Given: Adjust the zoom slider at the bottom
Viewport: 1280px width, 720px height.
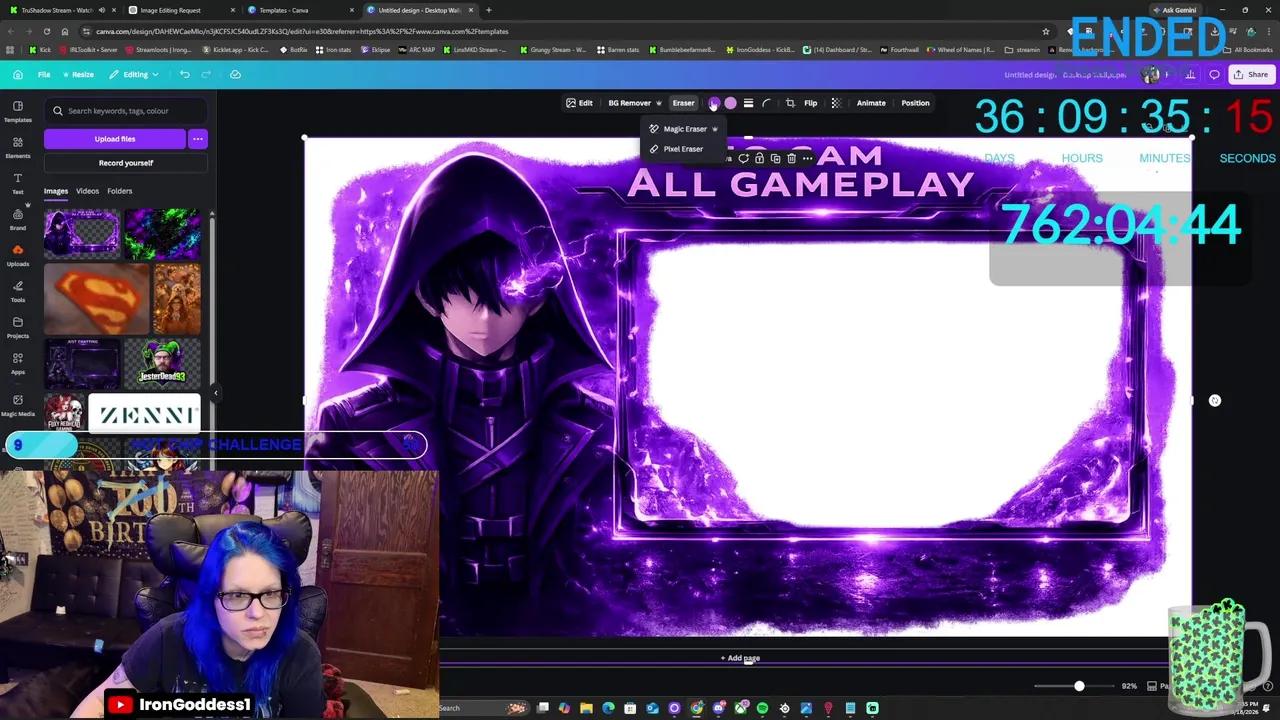Looking at the screenshot, I should coord(1078,686).
